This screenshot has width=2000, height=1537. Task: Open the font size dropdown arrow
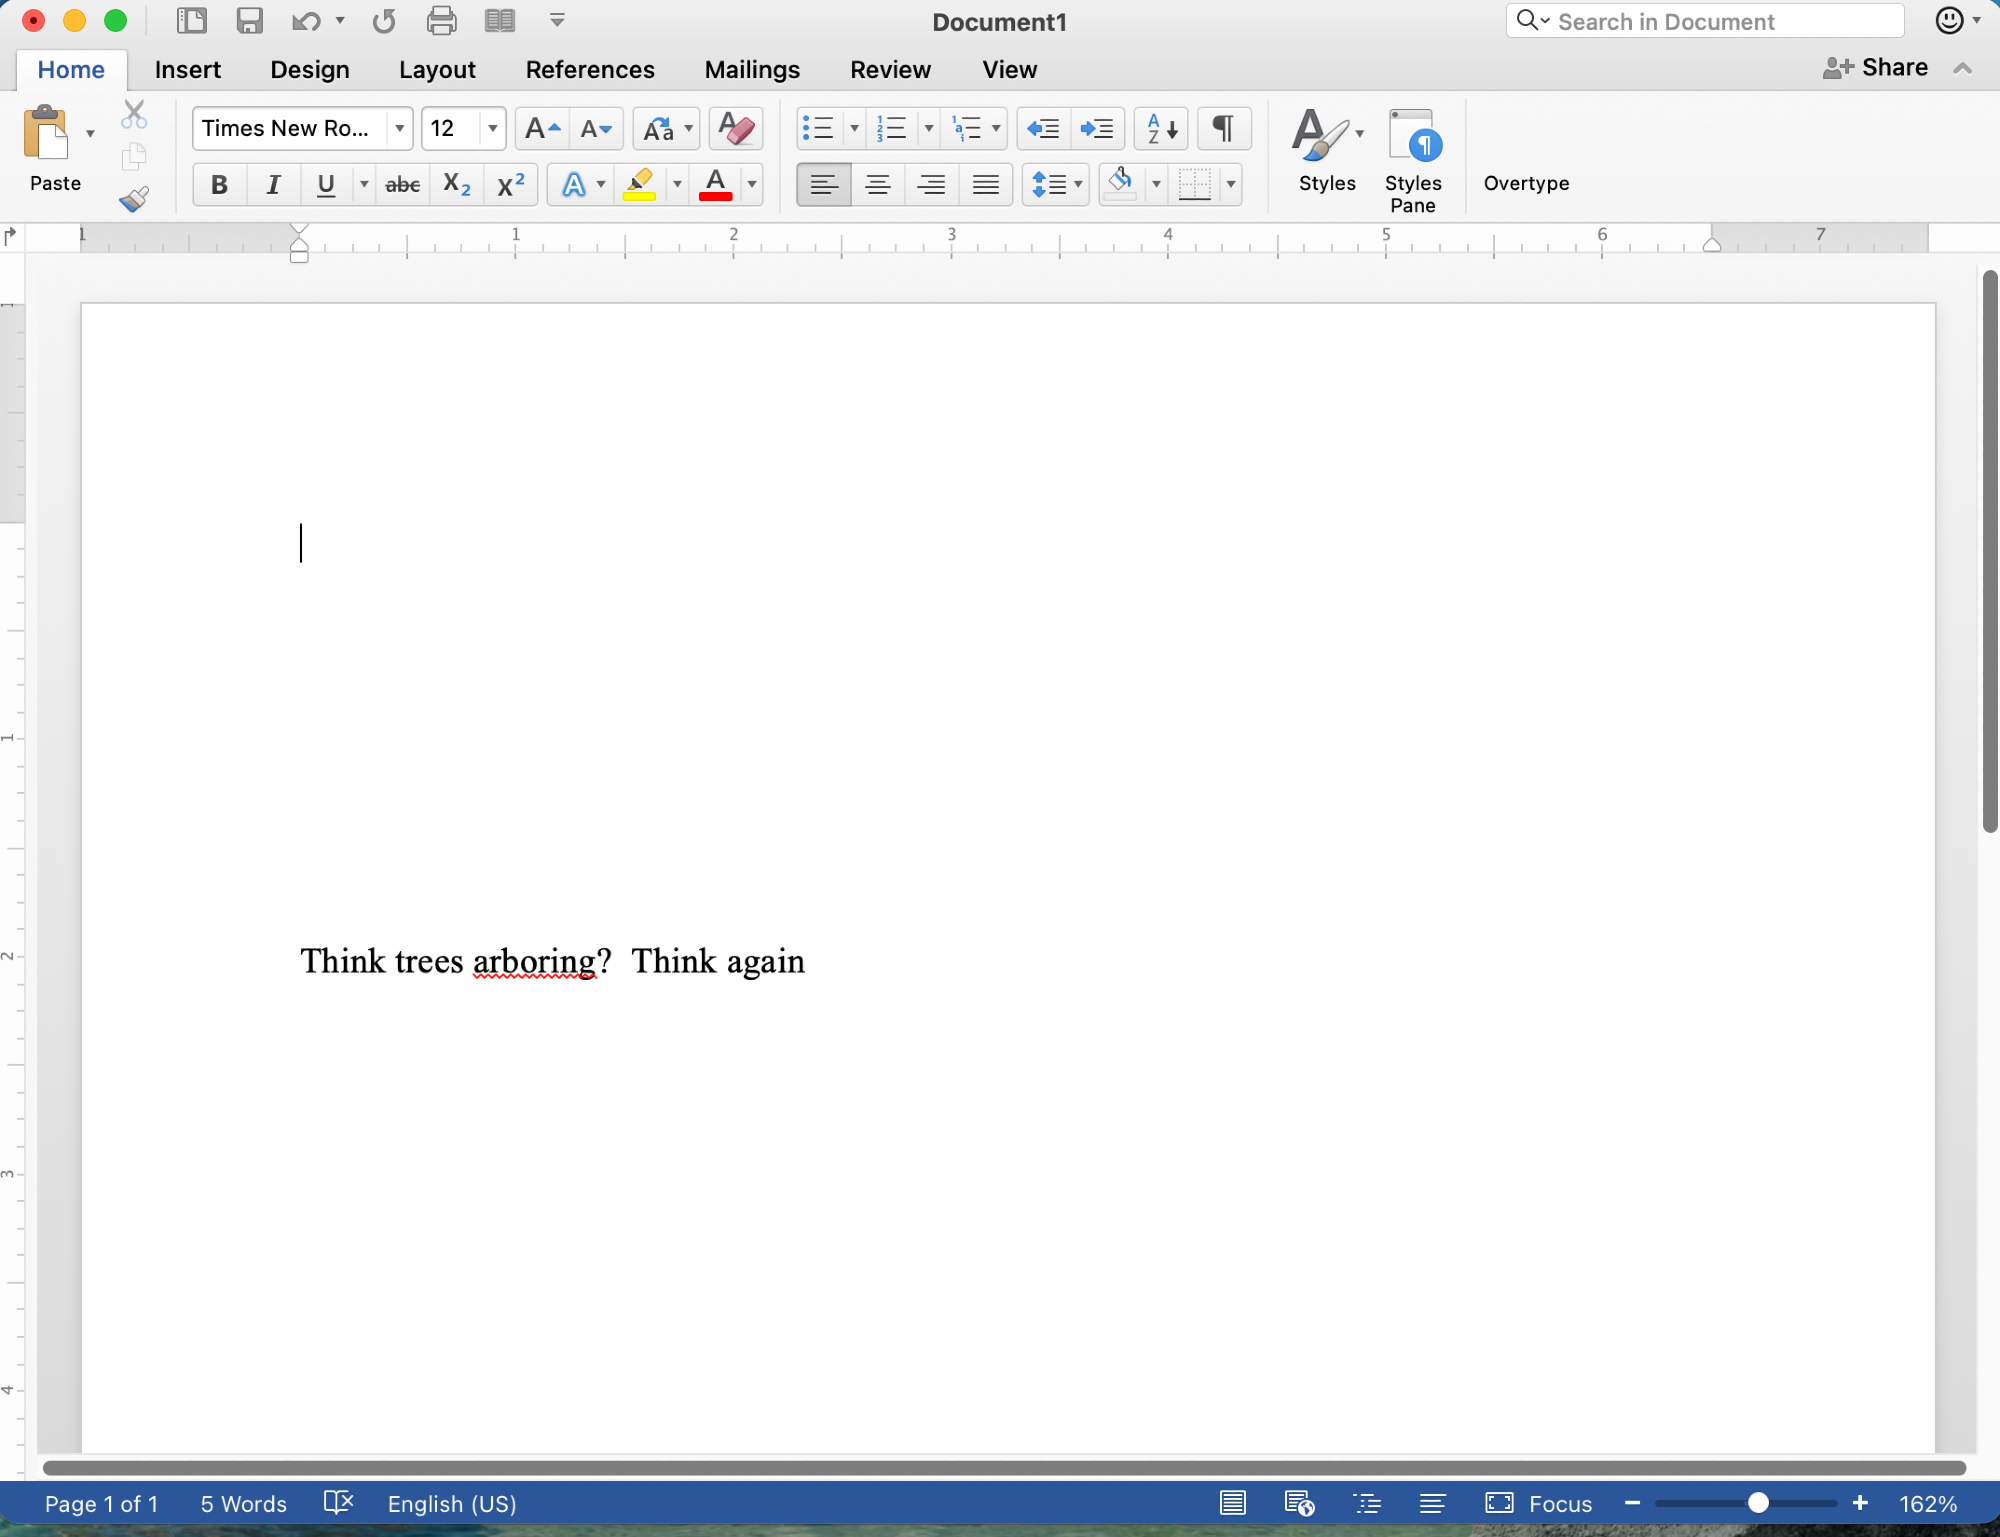(492, 129)
